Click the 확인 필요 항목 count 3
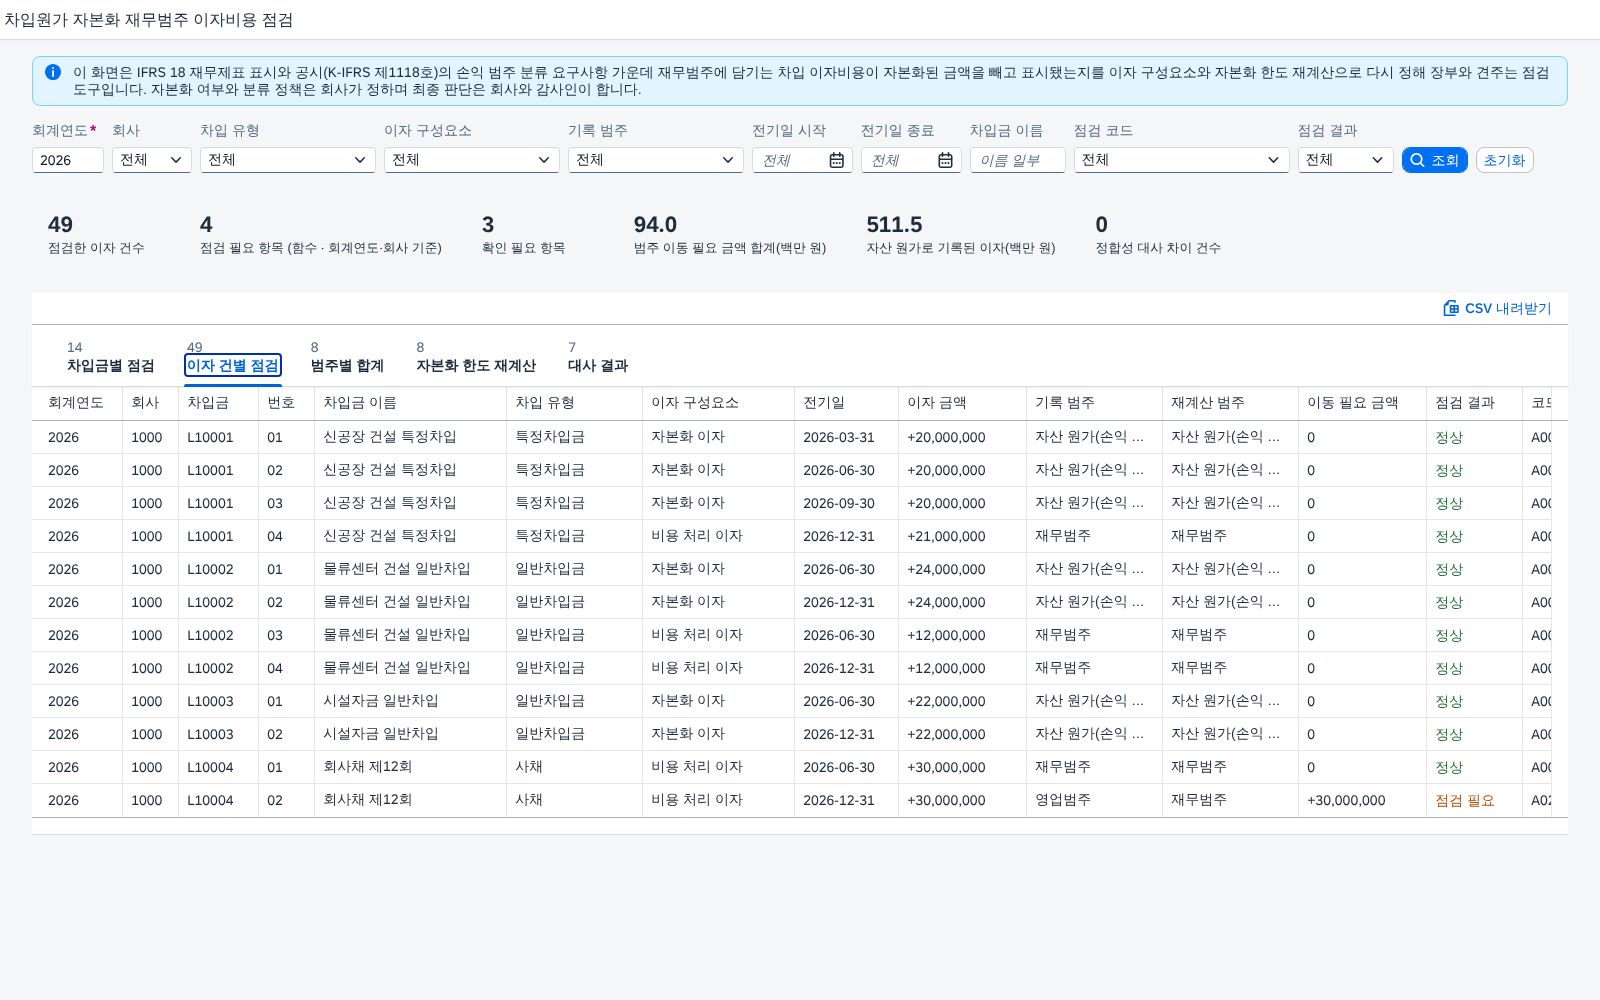 tap(488, 225)
